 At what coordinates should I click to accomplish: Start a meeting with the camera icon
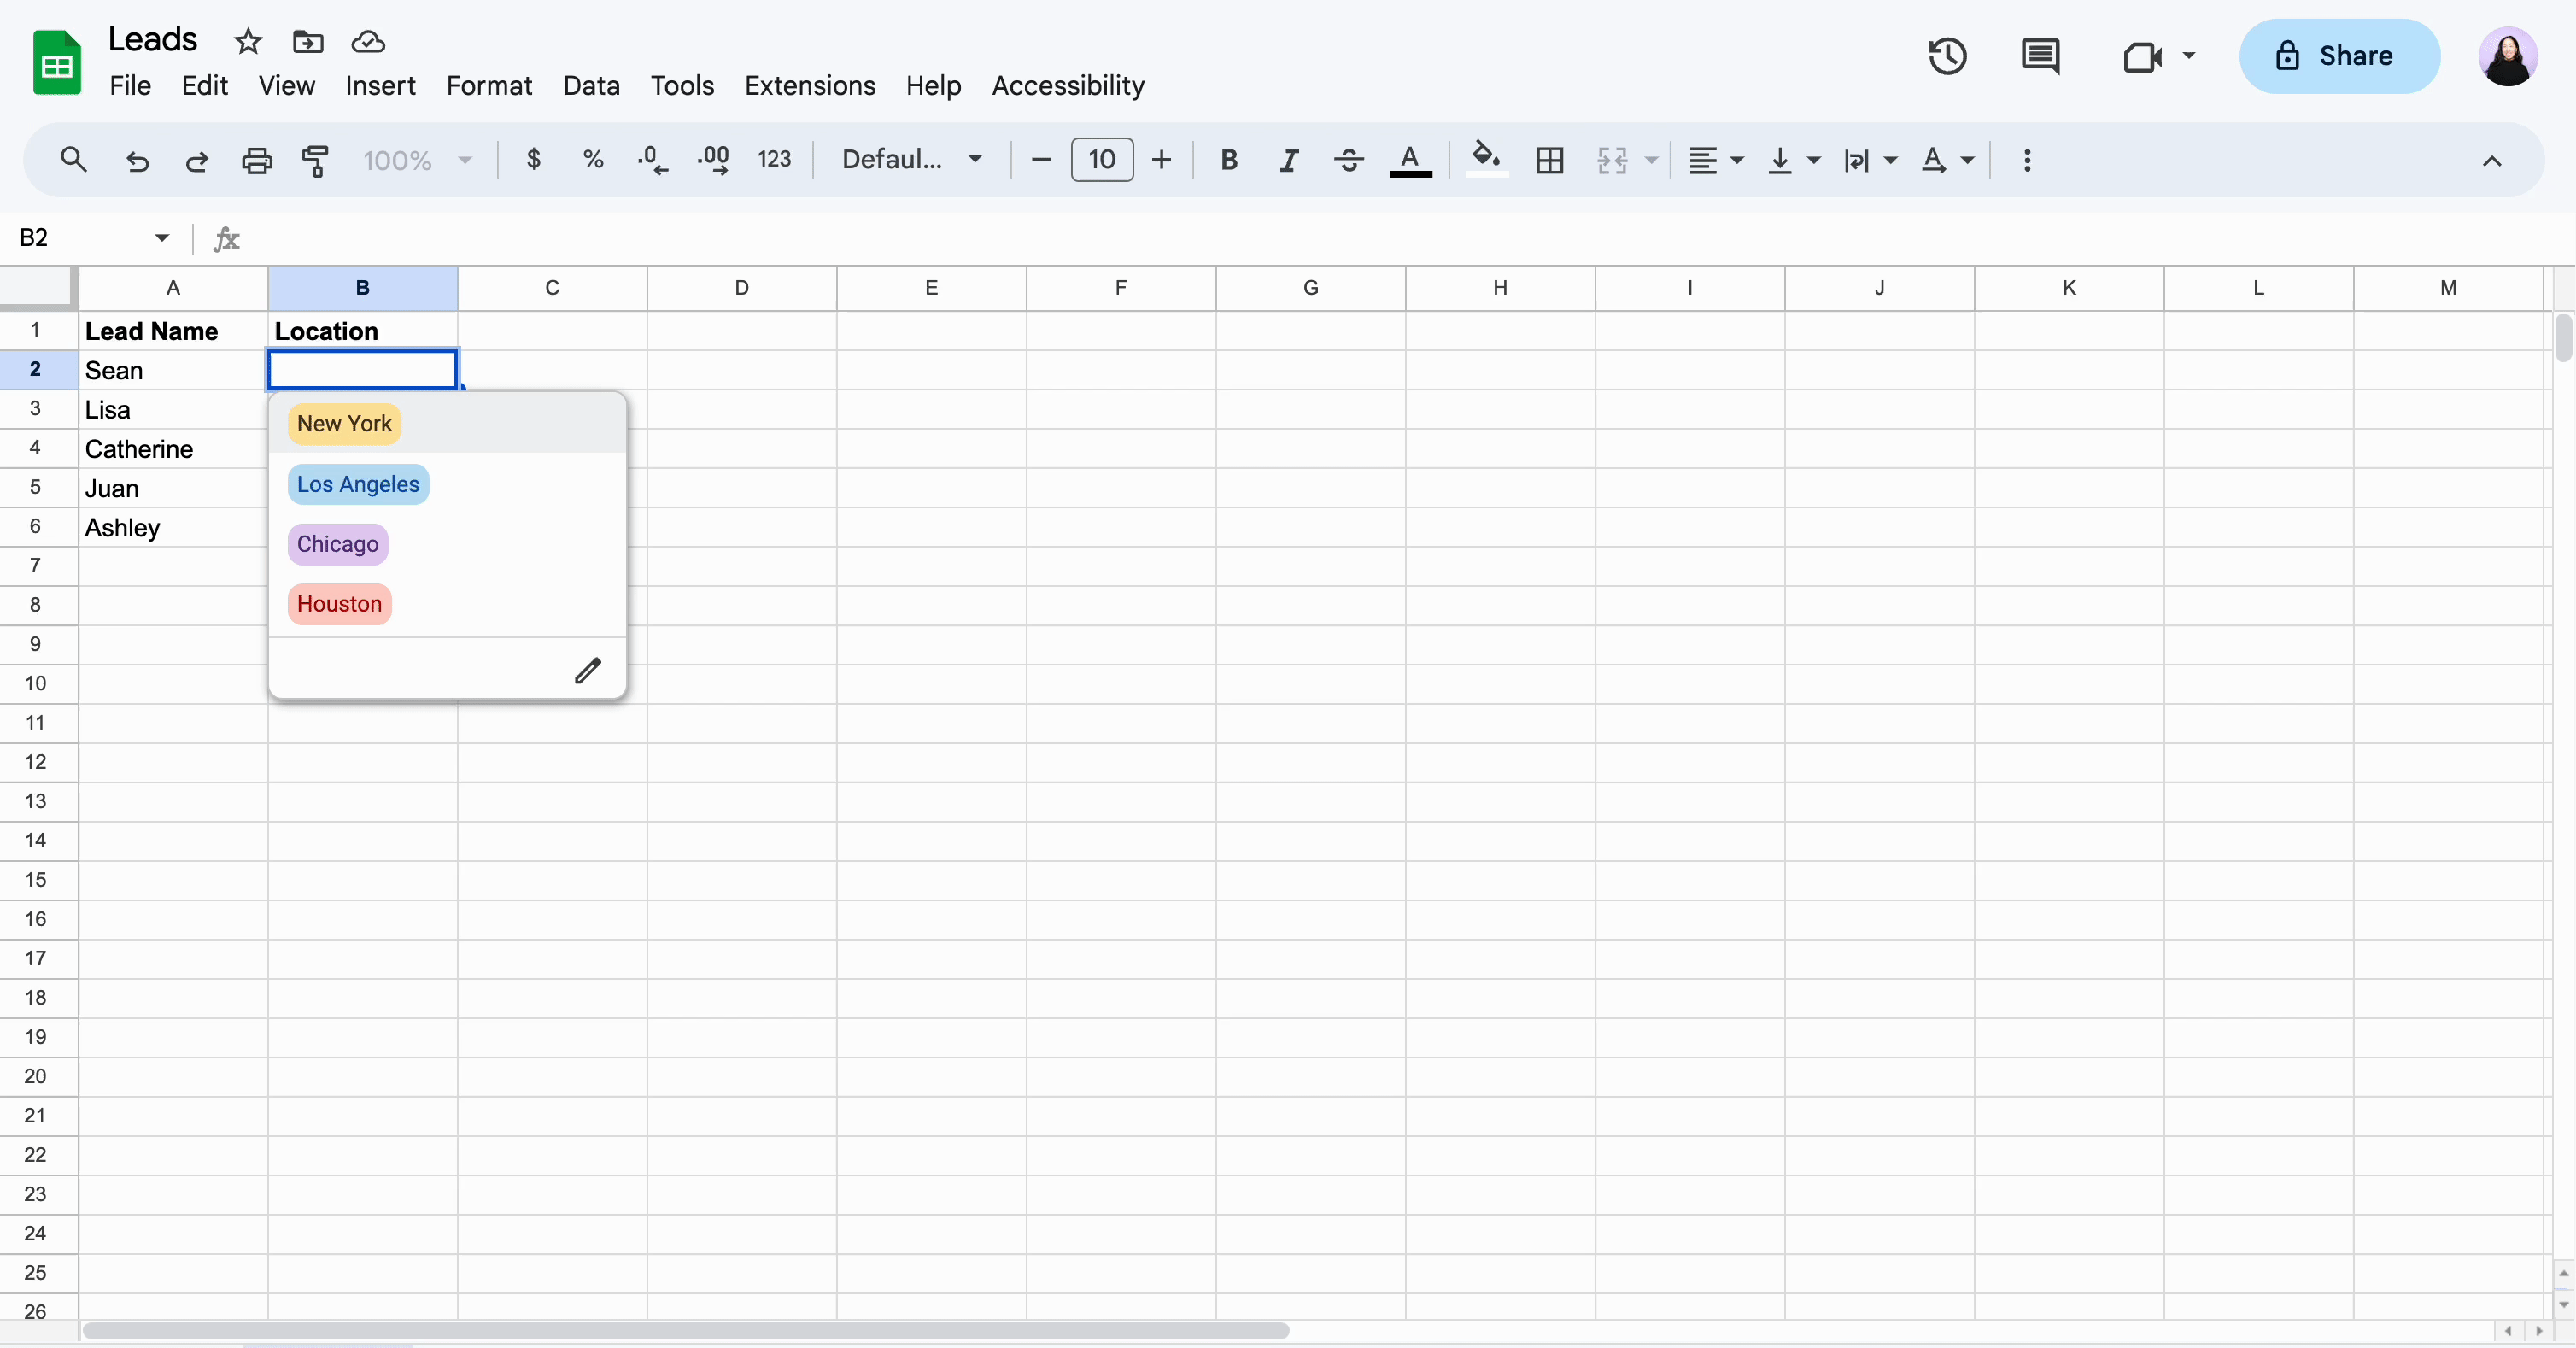point(2142,56)
